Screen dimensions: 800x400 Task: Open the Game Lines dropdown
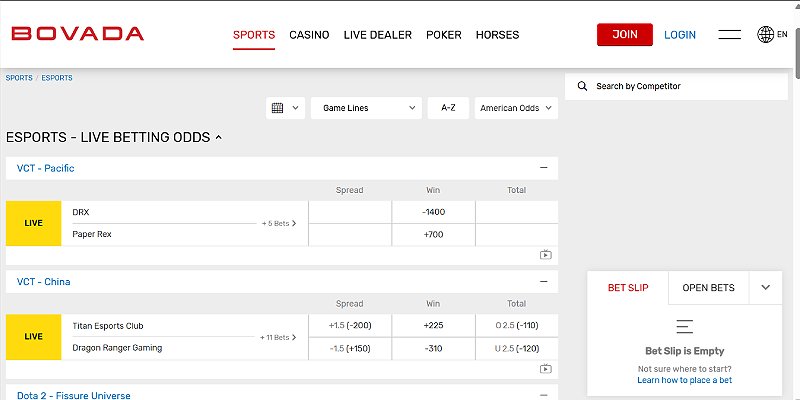click(x=365, y=108)
